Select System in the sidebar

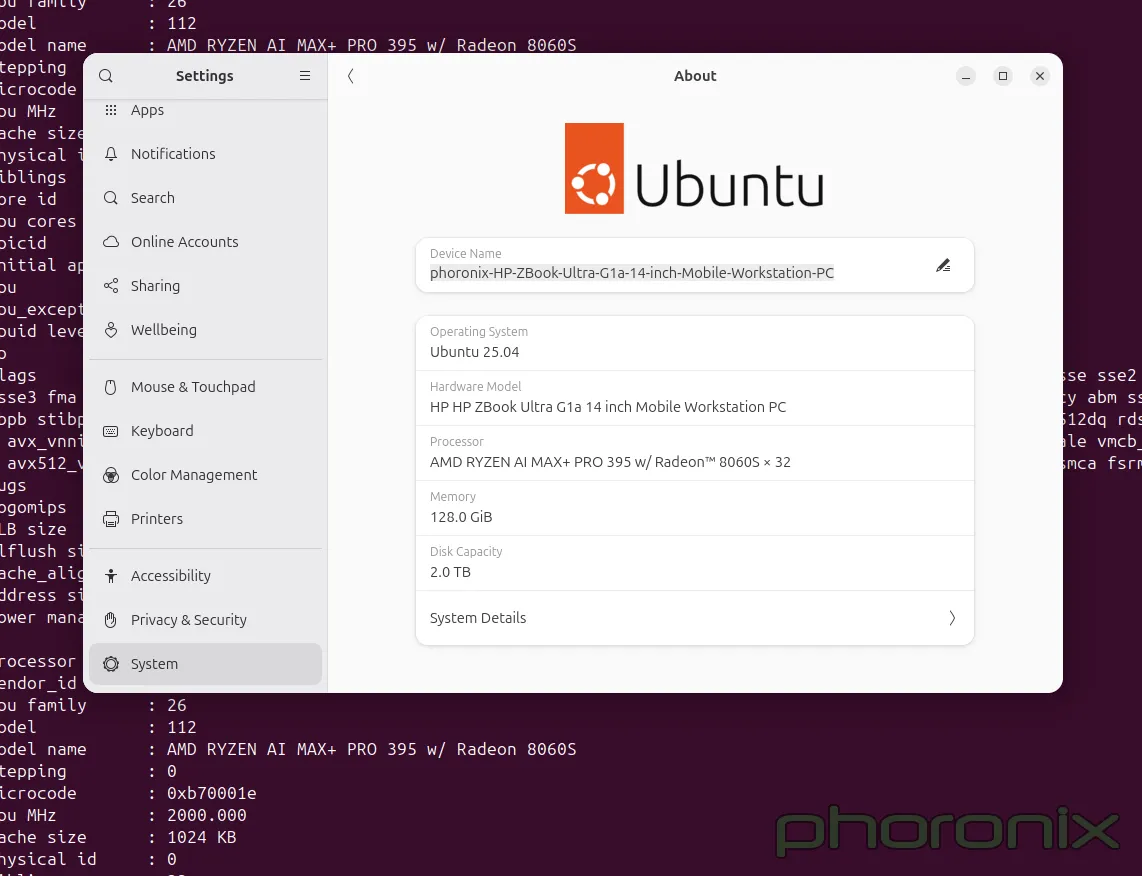[x=154, y=663]
